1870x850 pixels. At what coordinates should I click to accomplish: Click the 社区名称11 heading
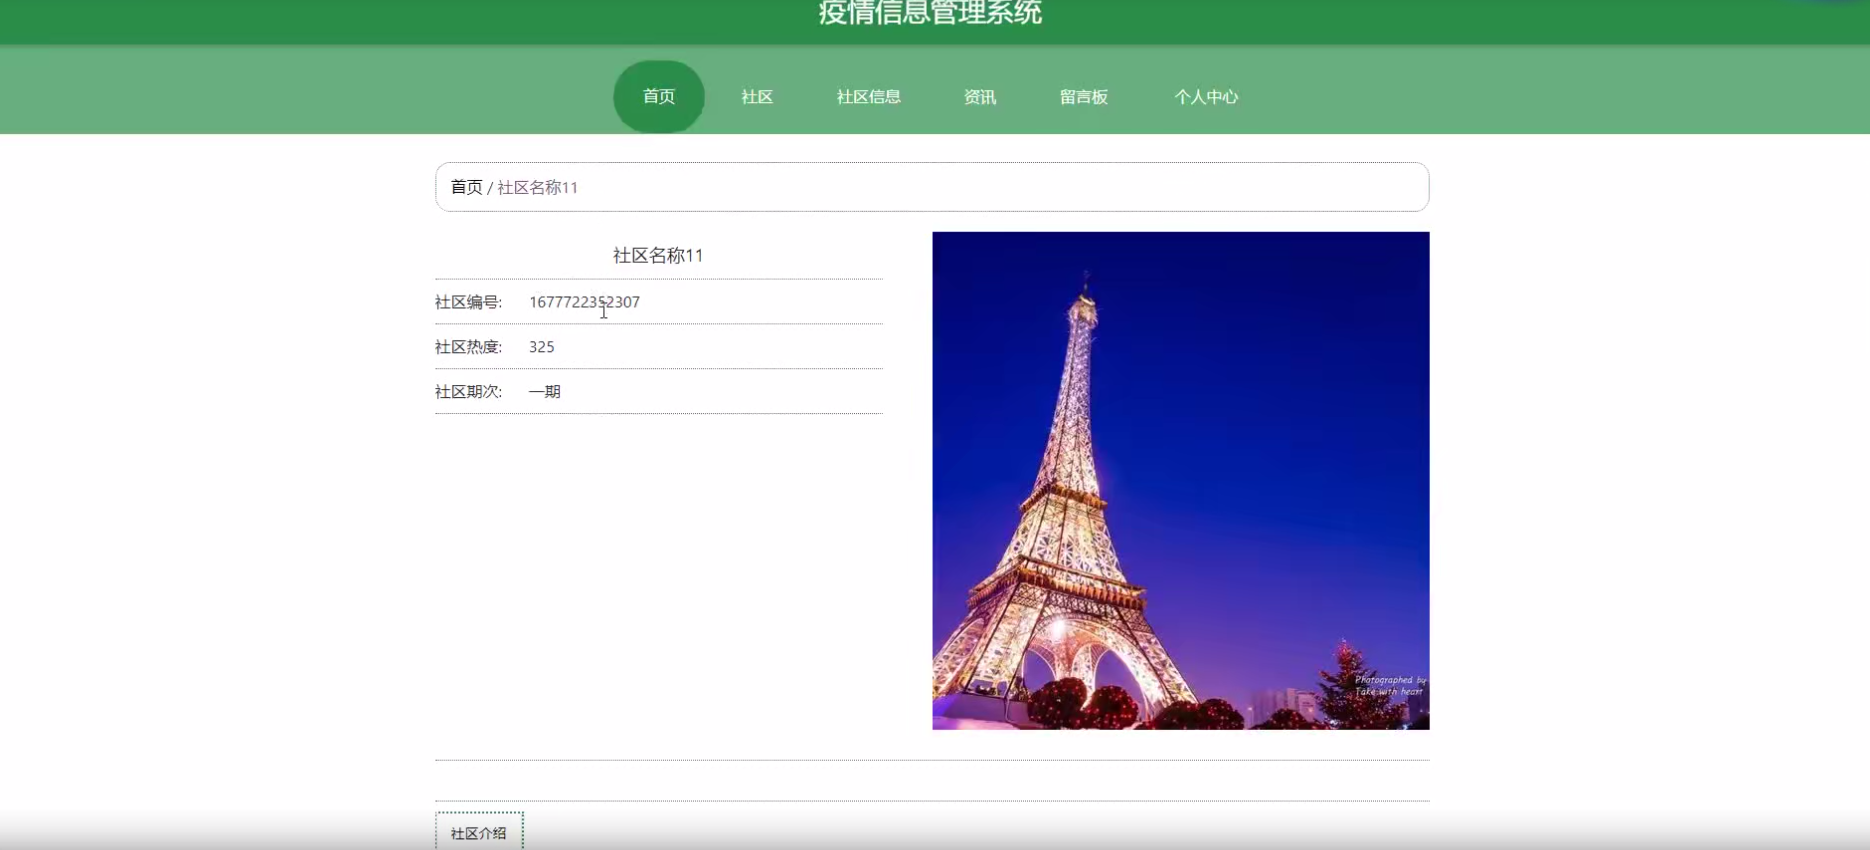(658, 255)
